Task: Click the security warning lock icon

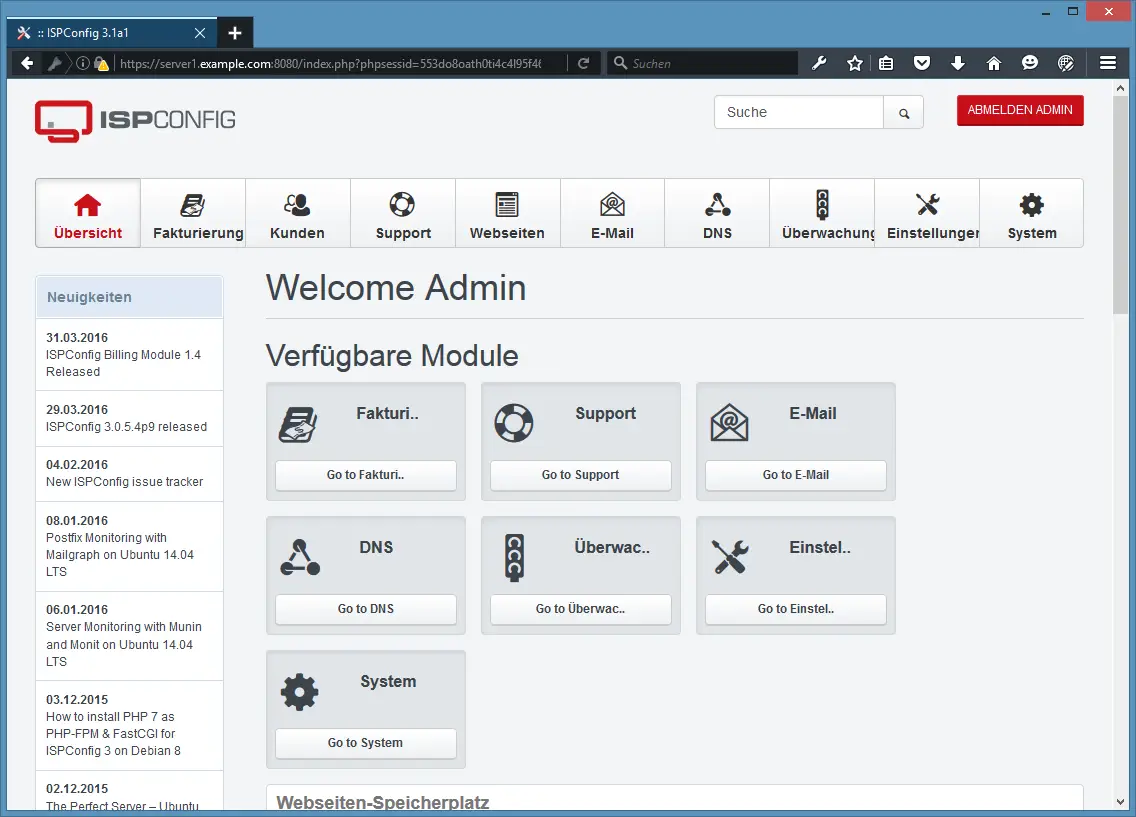Action: click(102, 64)
